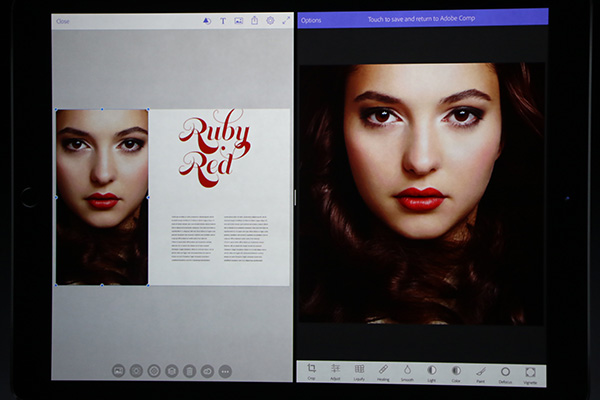Viewport: 600px width, 400px height.
Task: Open the Light adjustment tool
Action: pyautogui.click(x=432, y=370)
